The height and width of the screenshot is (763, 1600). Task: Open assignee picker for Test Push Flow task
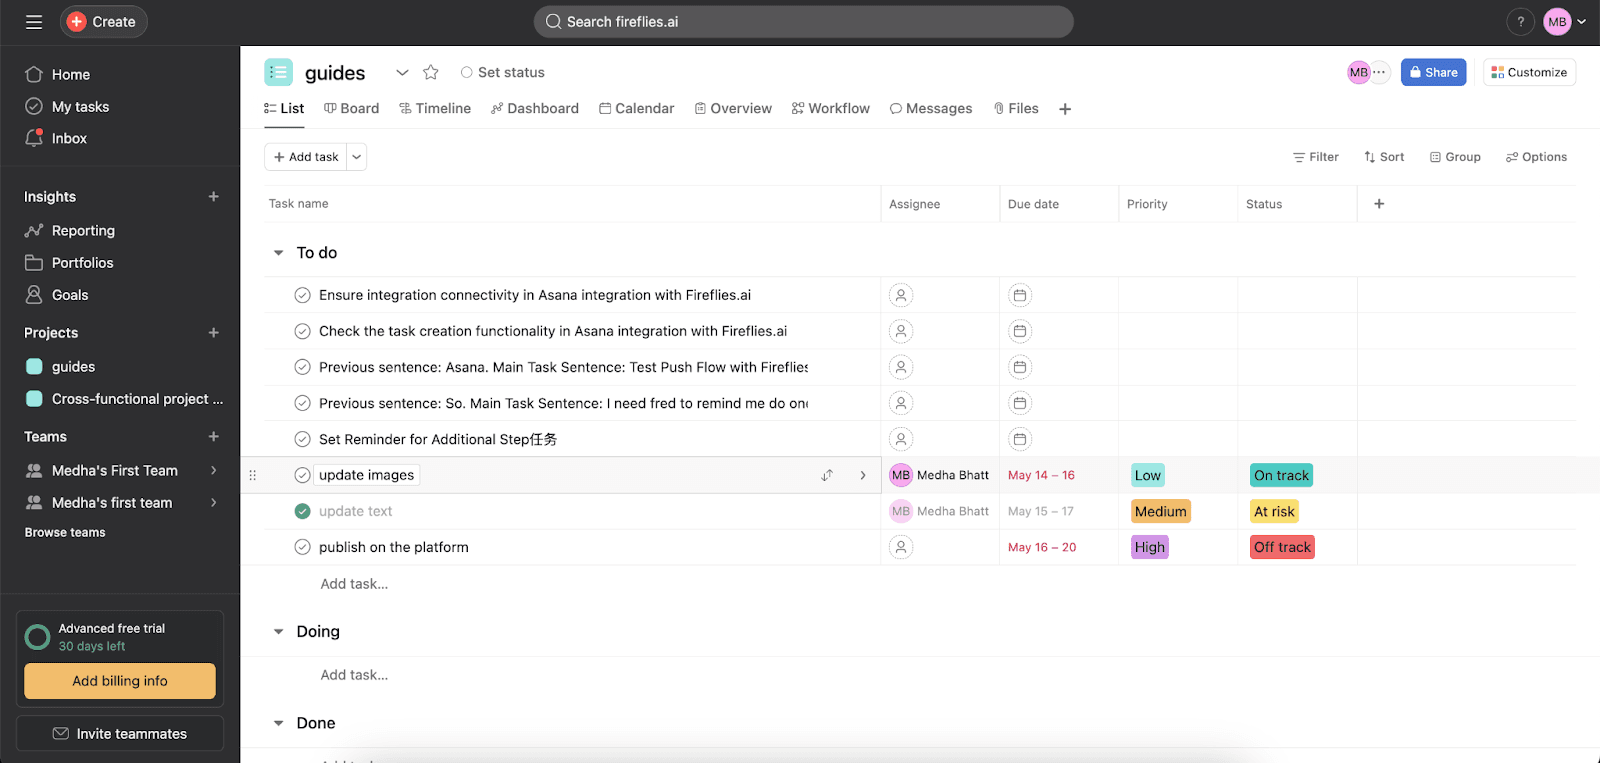click(901, 367)
